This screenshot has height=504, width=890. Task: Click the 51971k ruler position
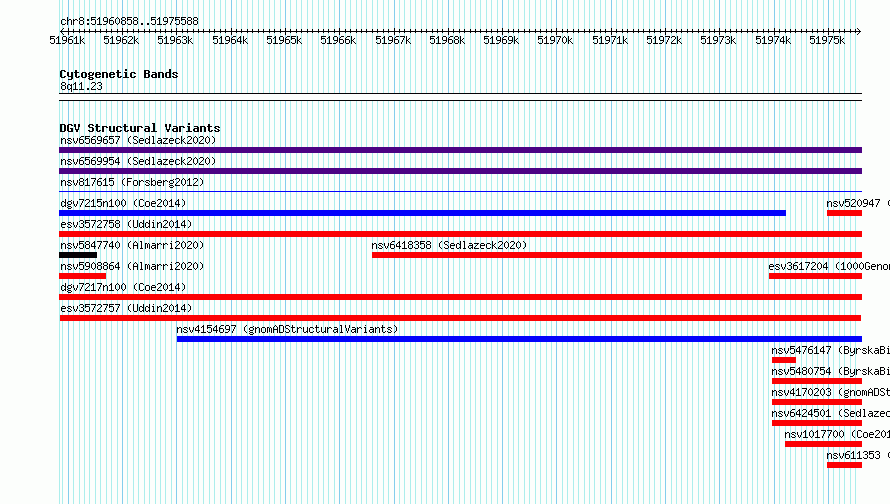(610, 40)
